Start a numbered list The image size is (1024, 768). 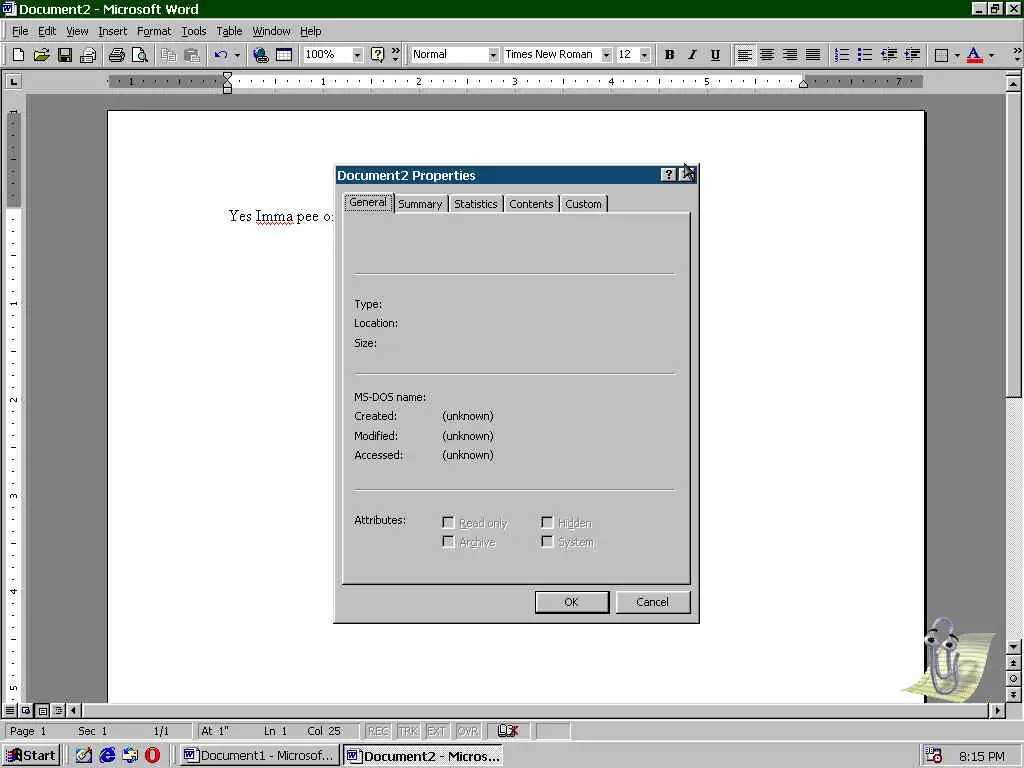(842, 55)
